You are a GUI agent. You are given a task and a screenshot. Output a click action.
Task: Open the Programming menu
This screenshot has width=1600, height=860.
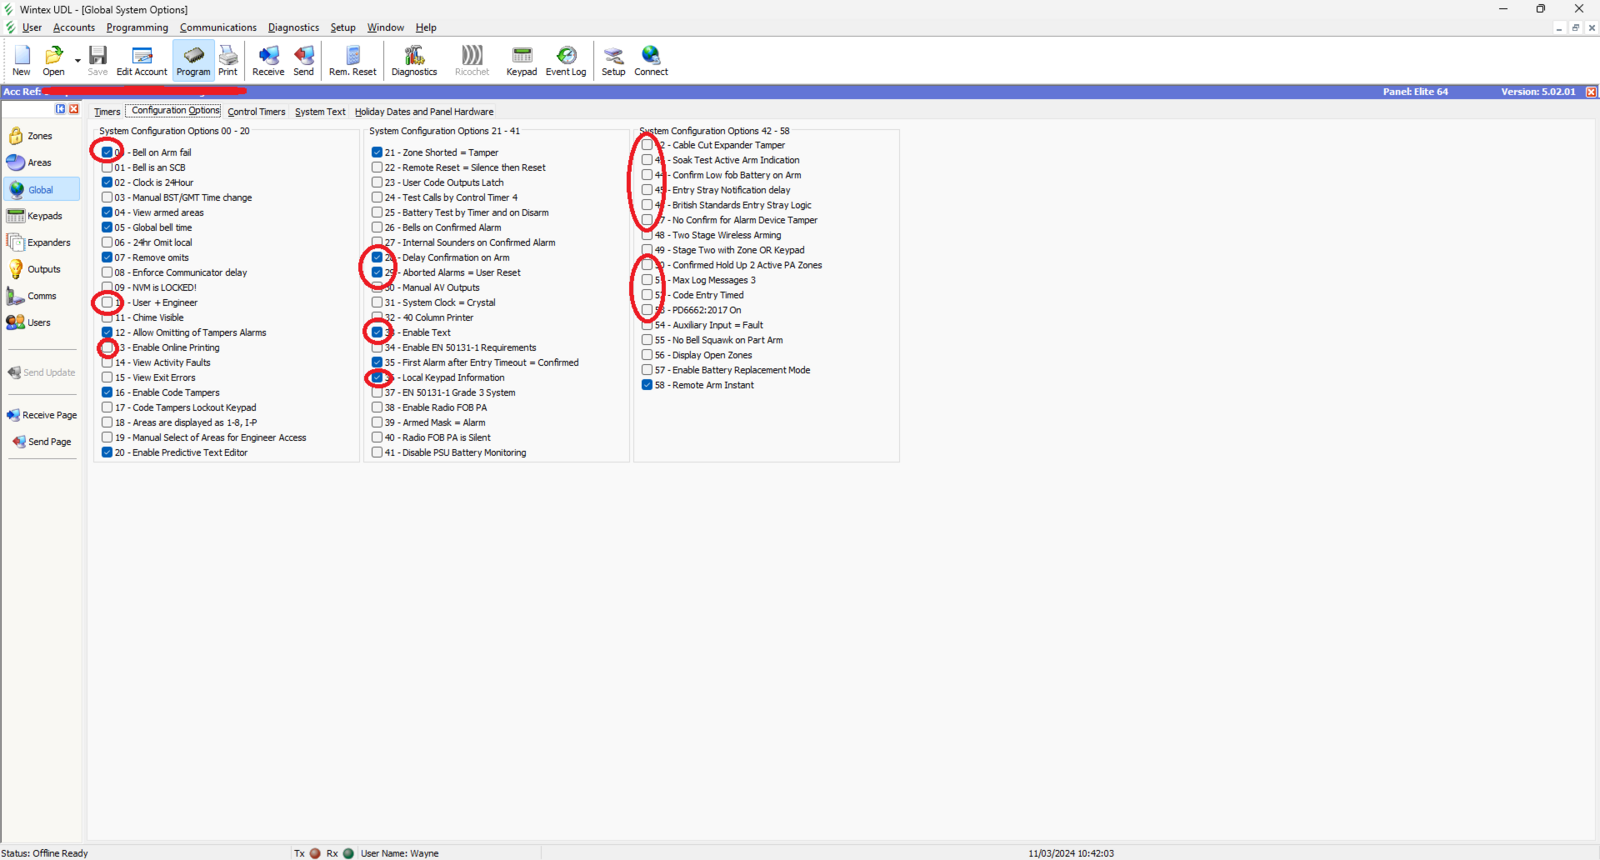(137, 28)
